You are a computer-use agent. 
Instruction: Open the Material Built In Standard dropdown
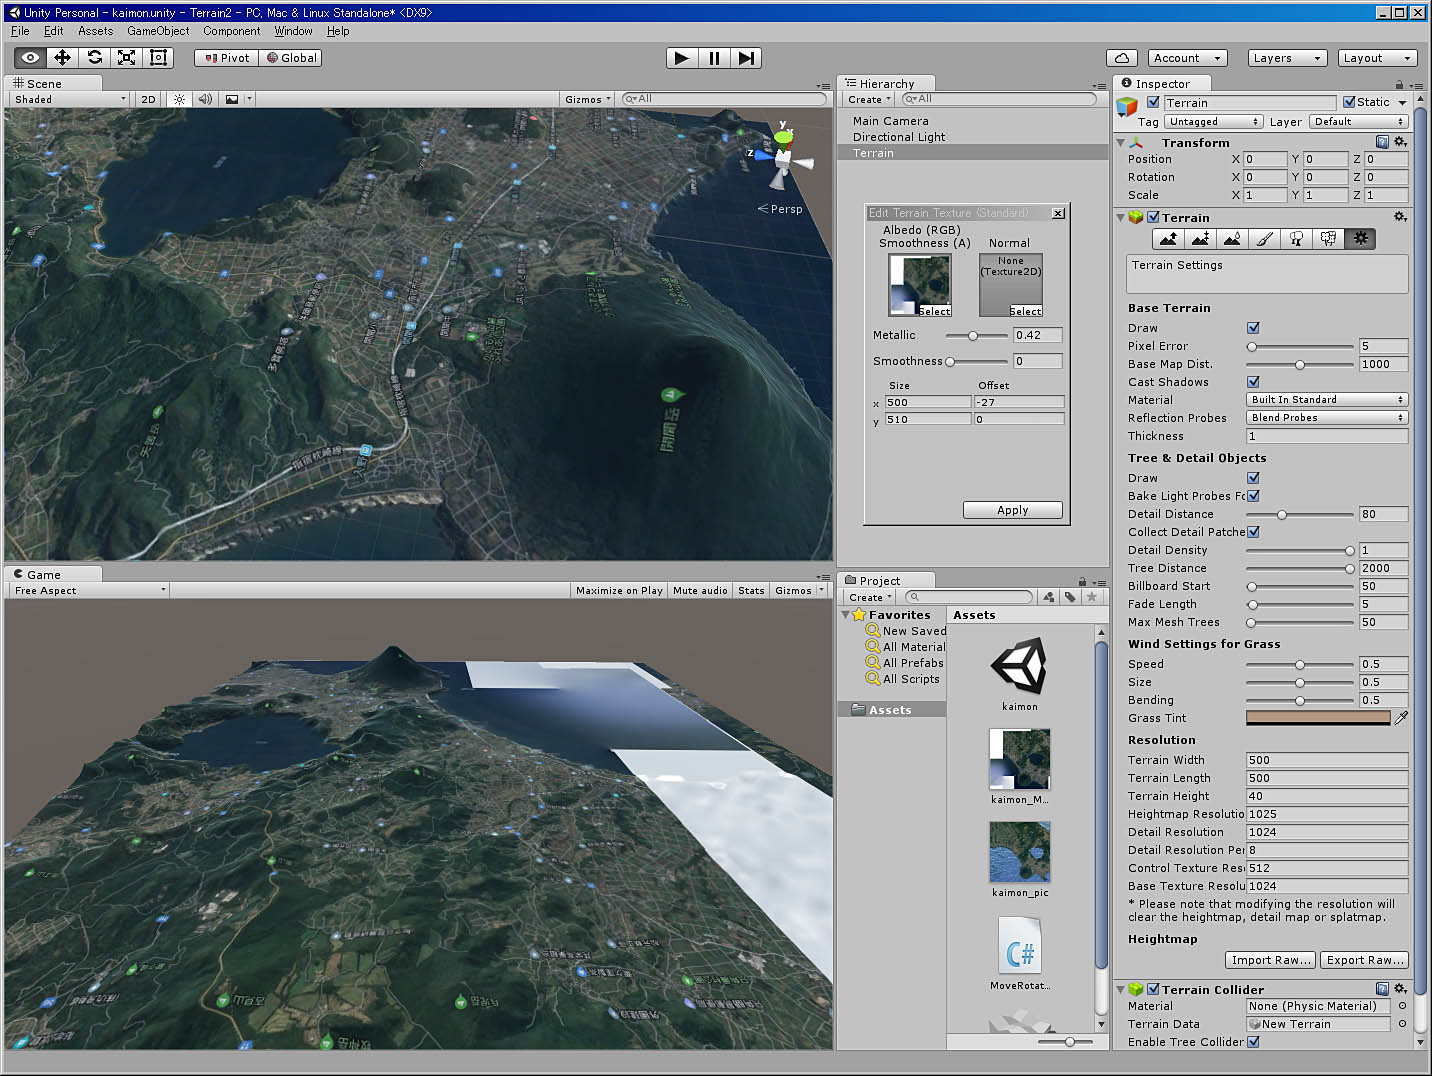click(1327, 400)
